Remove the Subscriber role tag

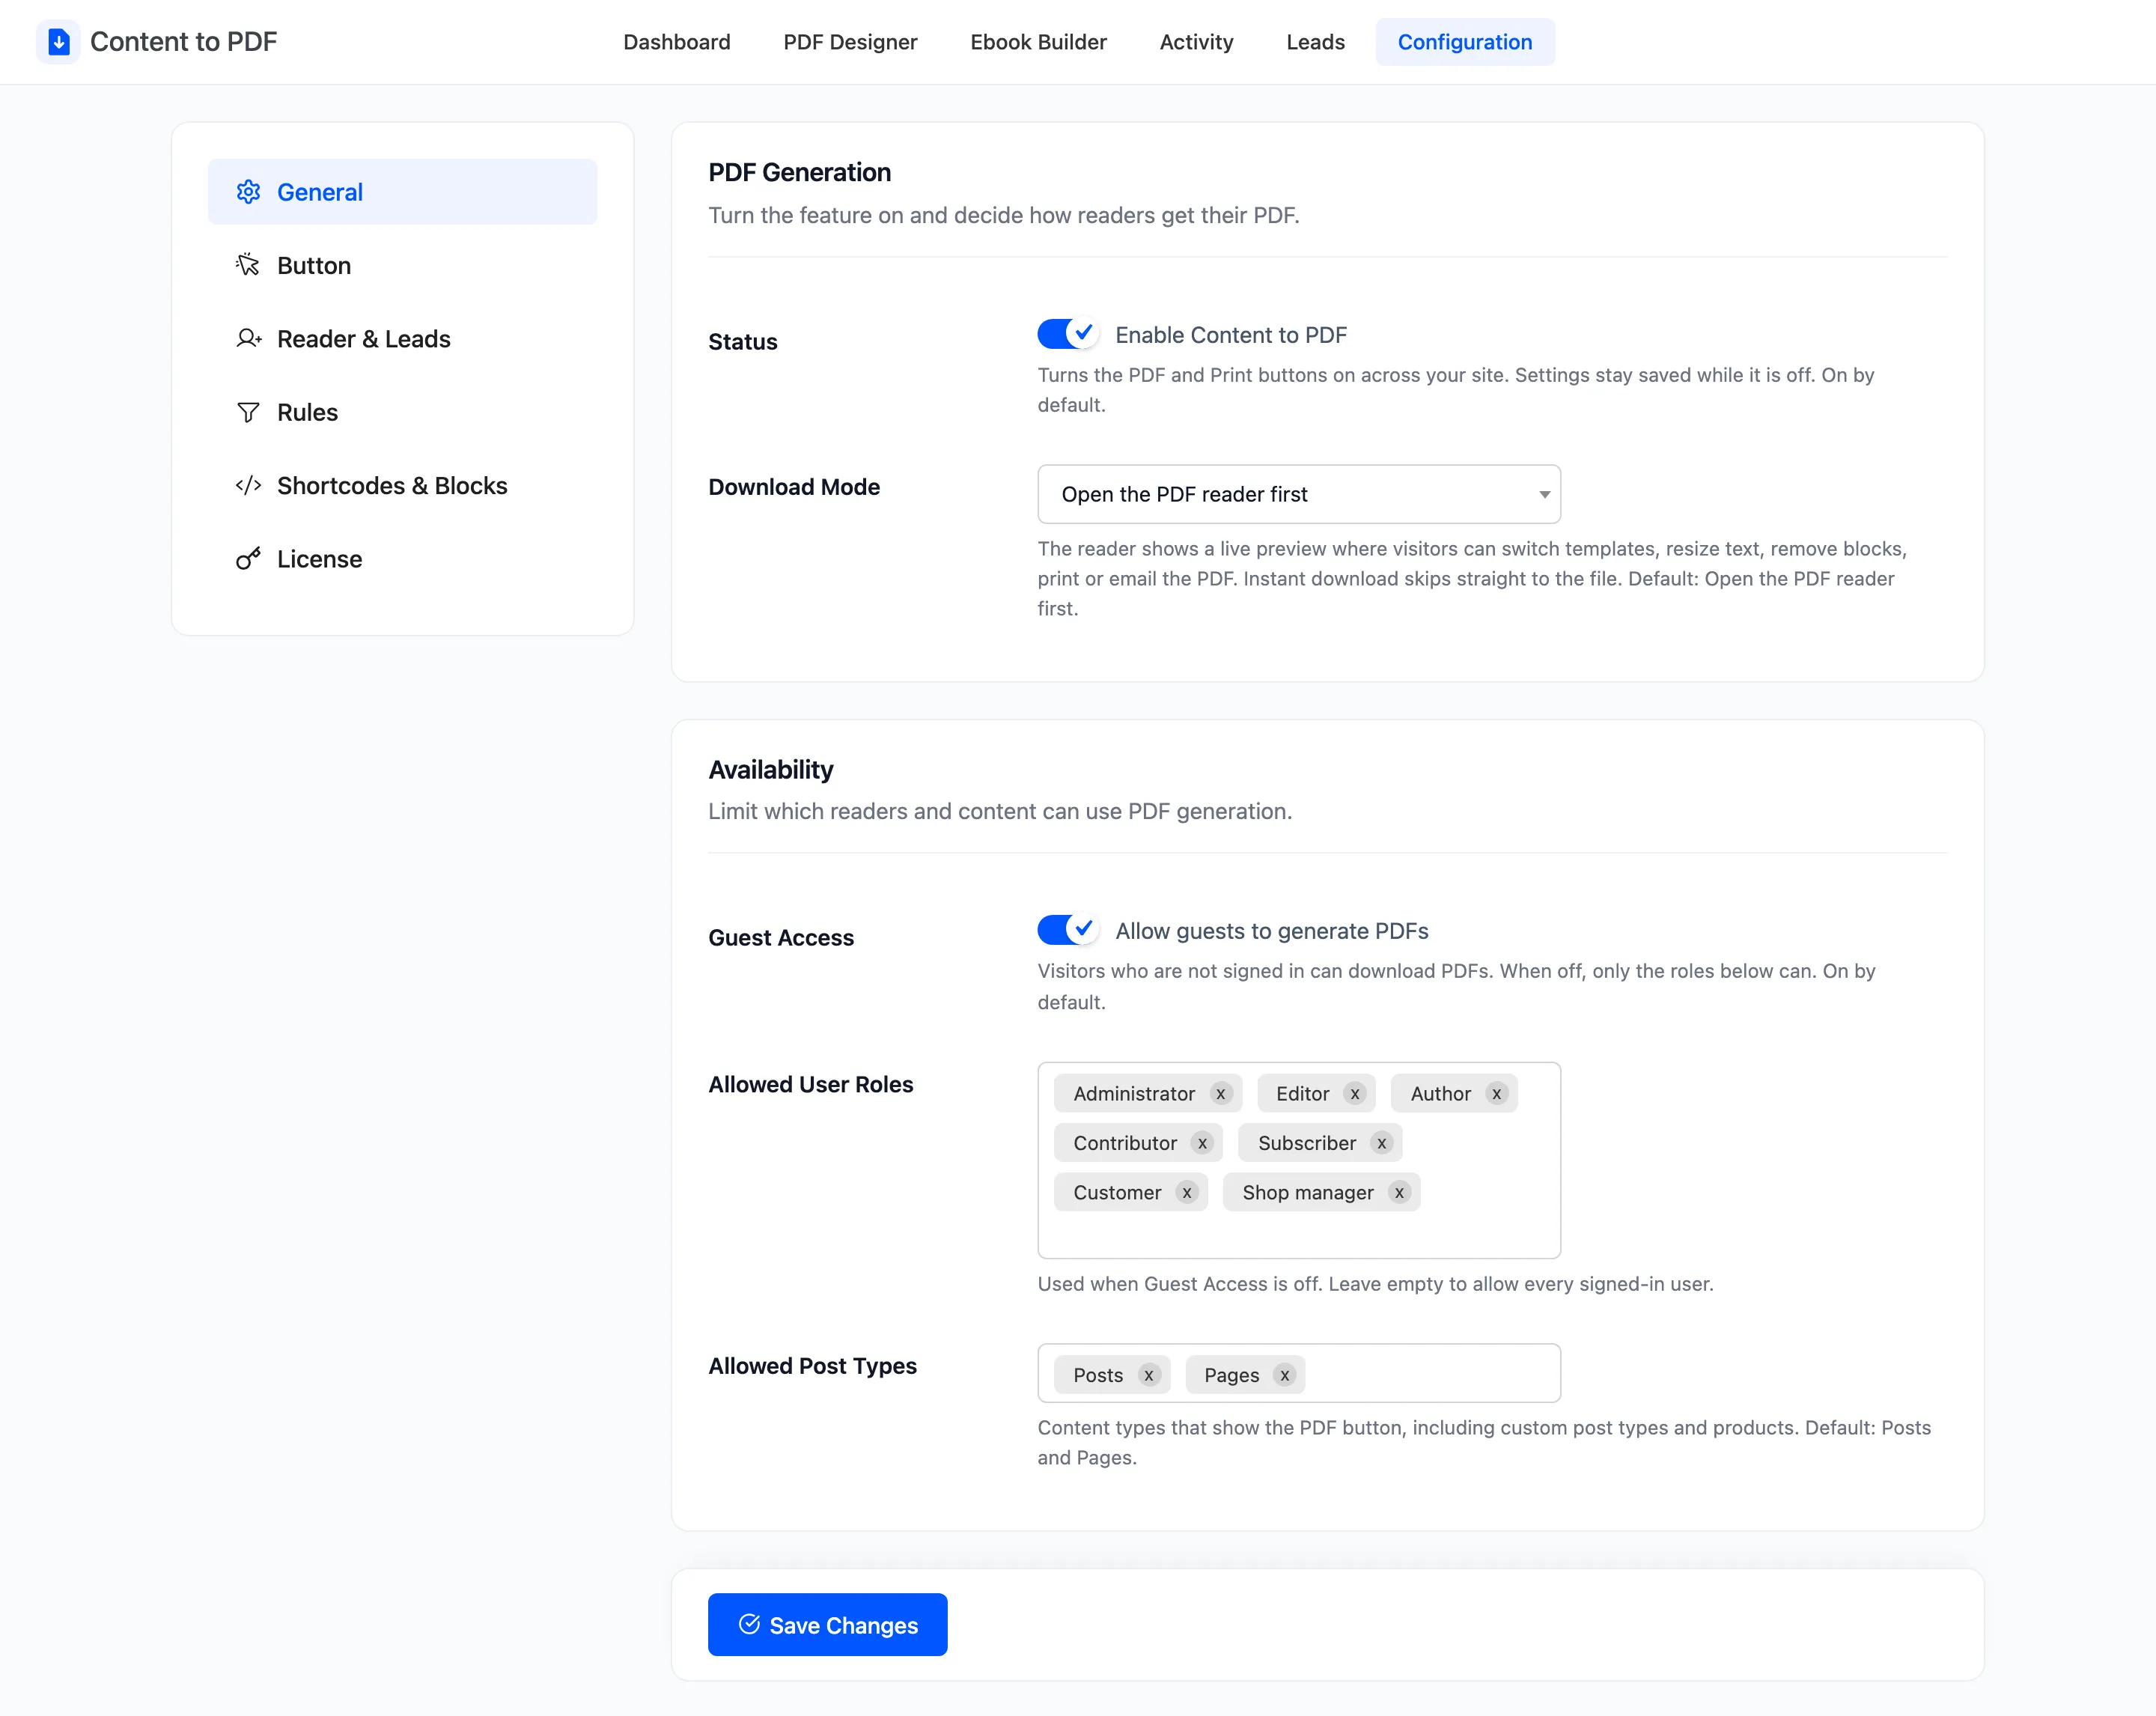click(1381, 1143)
